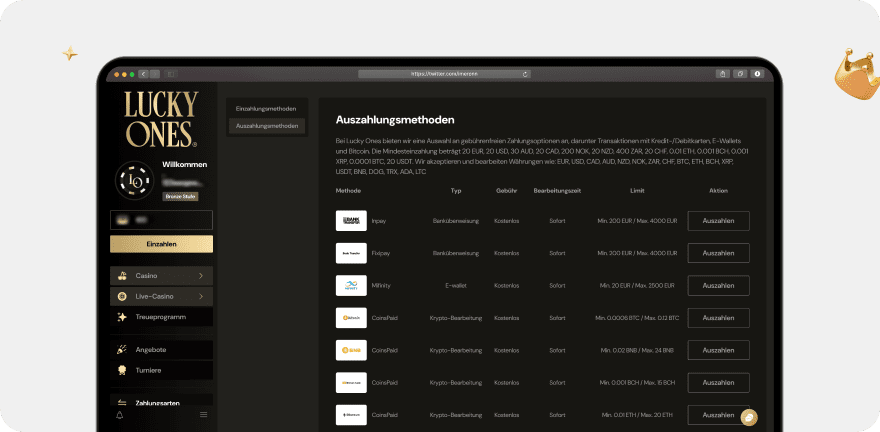Click the Inpay payment logo
This screenshot has height=432, width=880.
(351, 221)
